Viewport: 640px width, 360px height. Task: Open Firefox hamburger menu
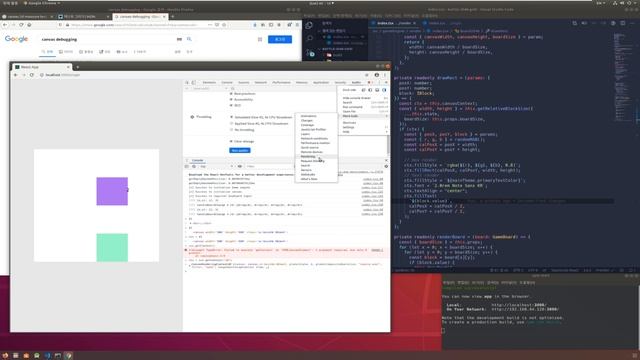(x=297, y=25)
